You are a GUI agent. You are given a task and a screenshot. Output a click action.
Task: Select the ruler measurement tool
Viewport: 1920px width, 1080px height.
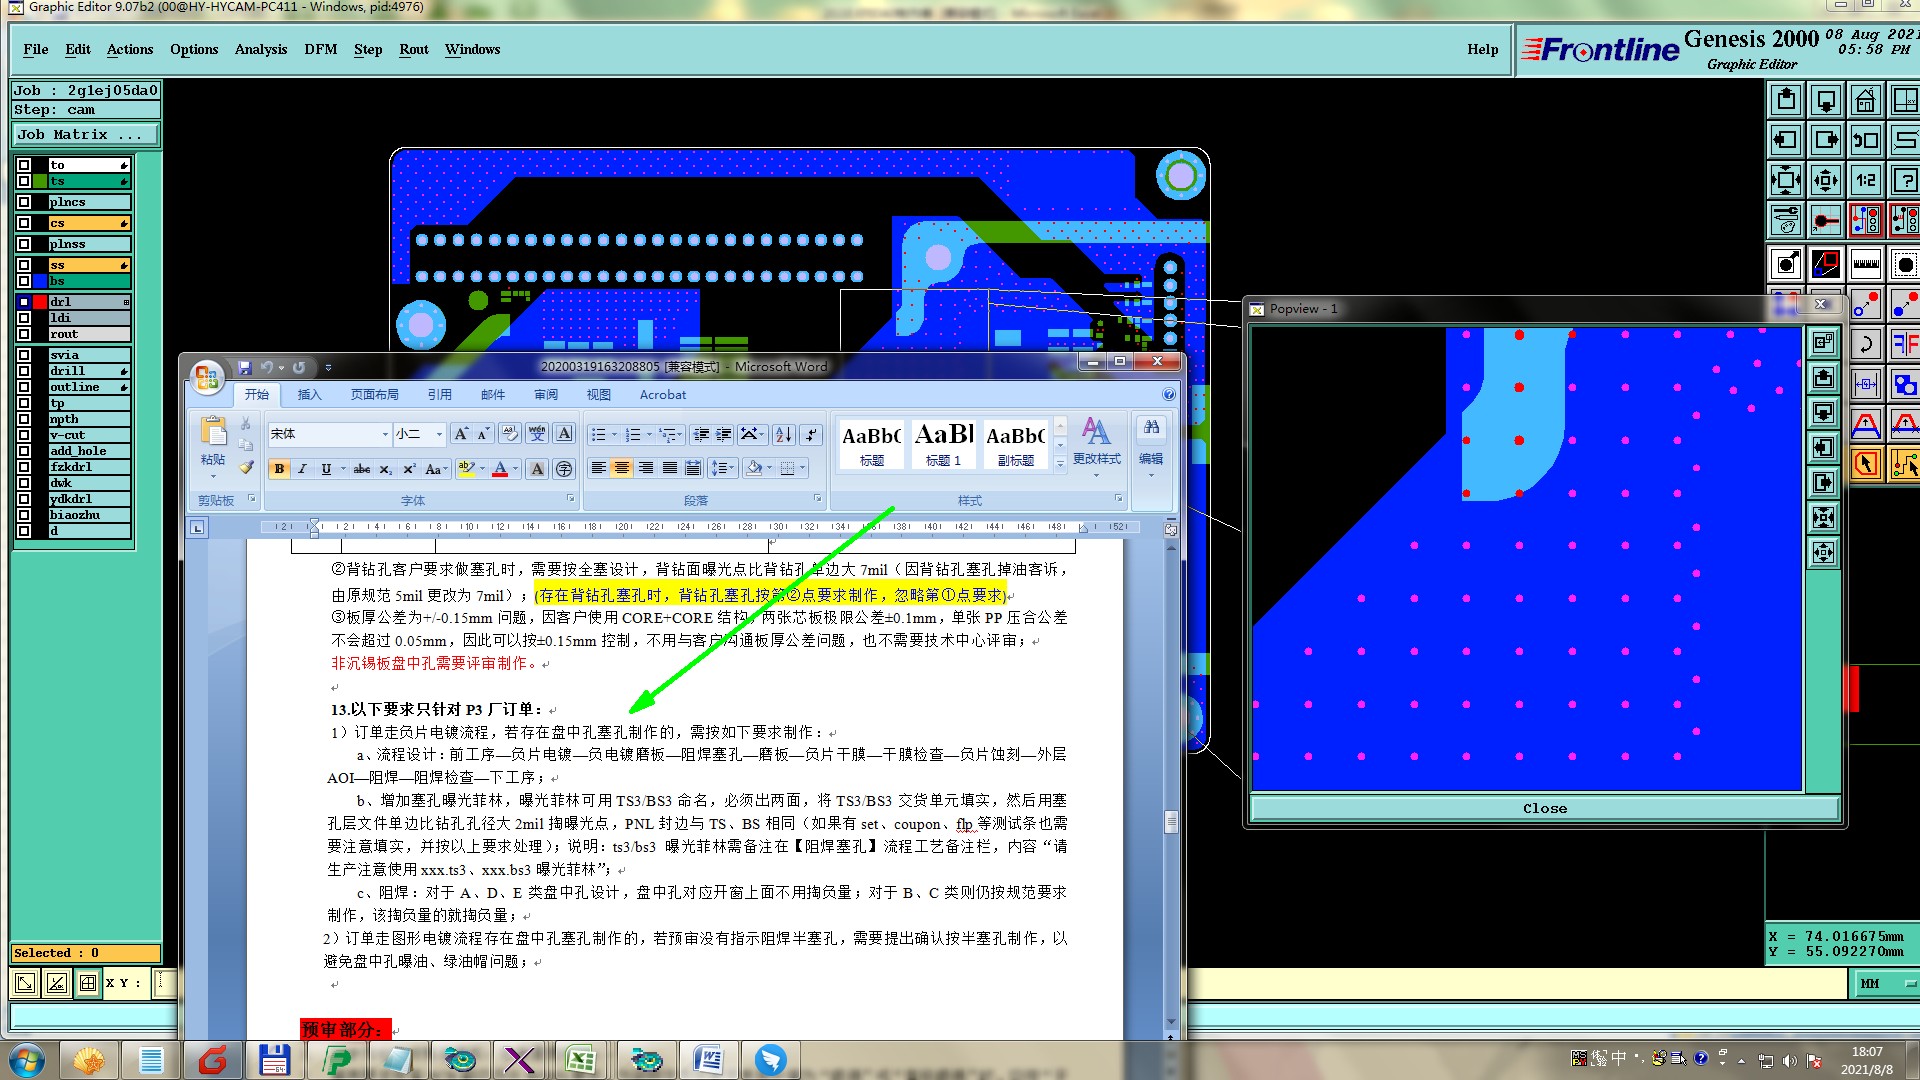[x=1866, y=265]
